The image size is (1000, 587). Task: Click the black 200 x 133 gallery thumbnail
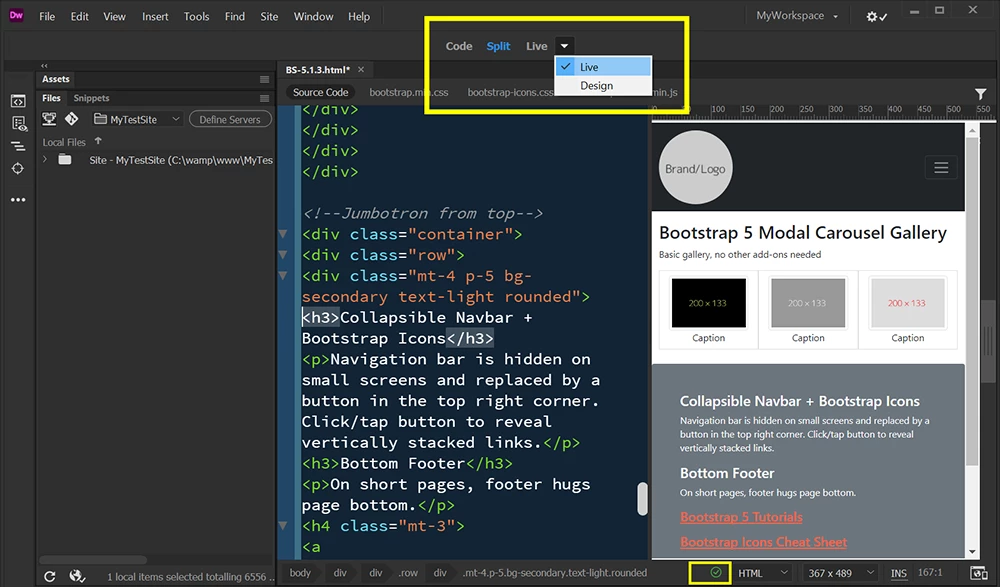[708, 302]
